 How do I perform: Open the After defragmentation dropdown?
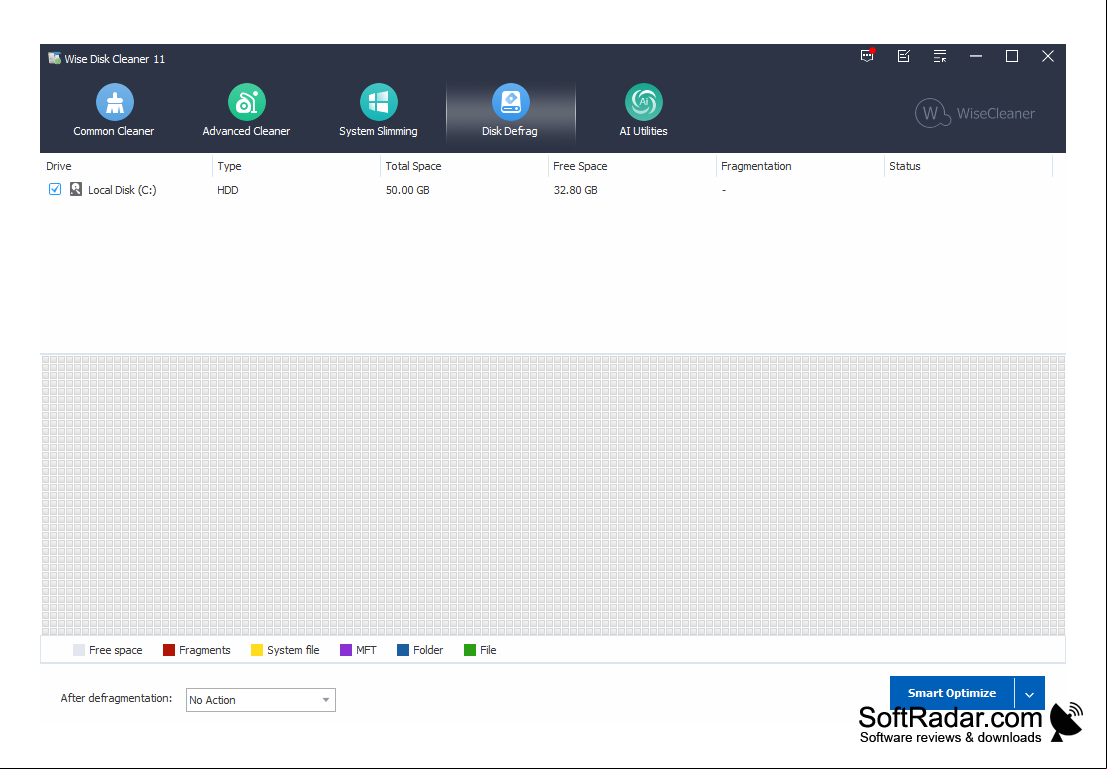click(261, 700)
